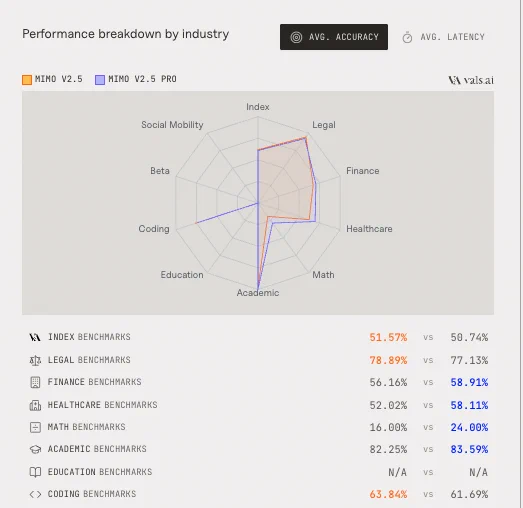Switch to the Avg. Latency tab
523x508 pixels.
click(x=444, y=37)
